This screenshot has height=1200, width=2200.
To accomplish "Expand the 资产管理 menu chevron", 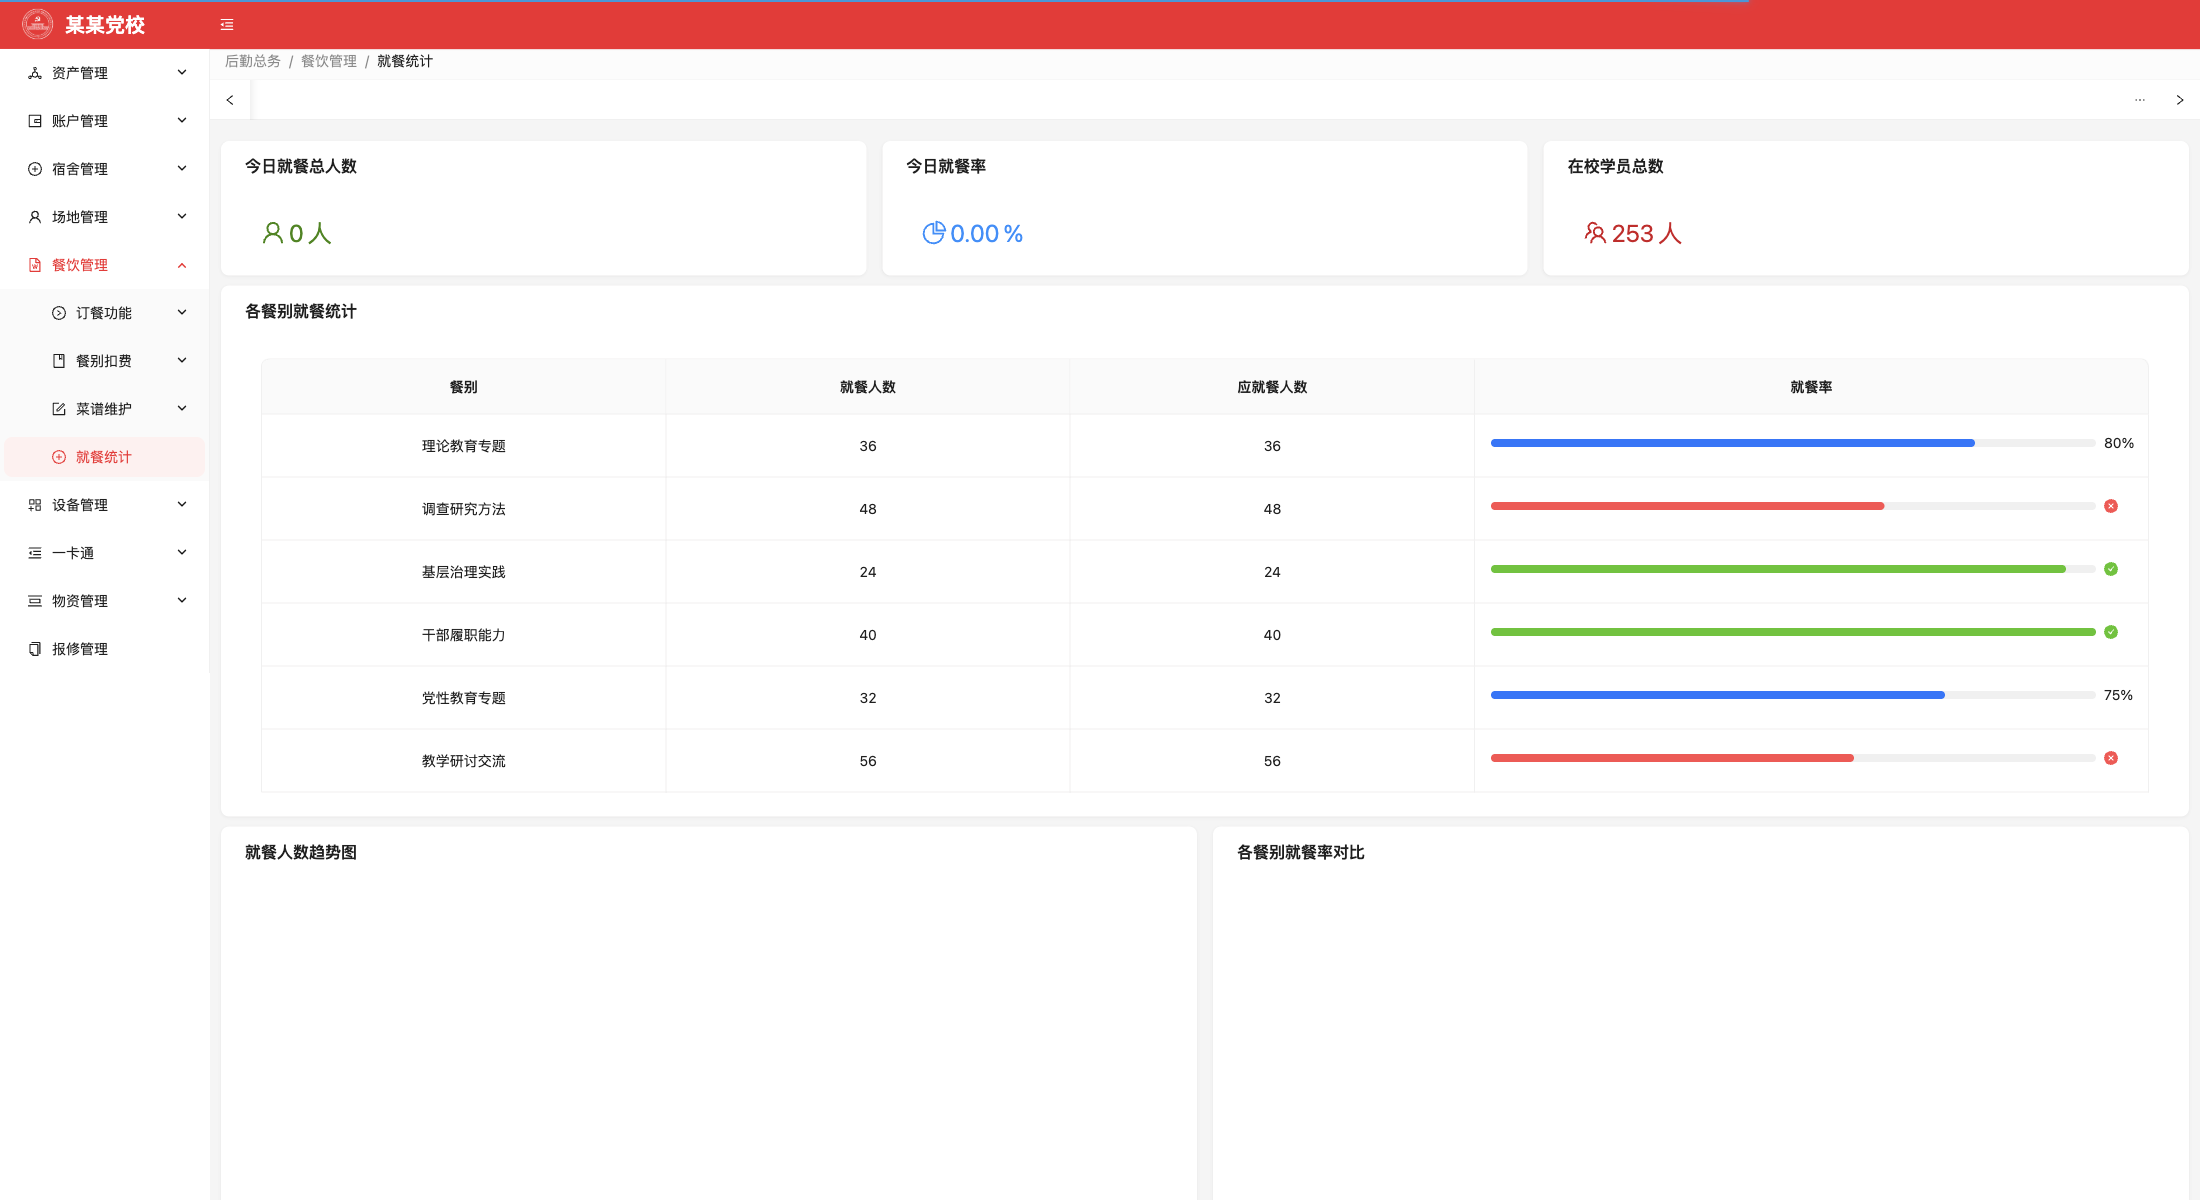I will (182, 72).
